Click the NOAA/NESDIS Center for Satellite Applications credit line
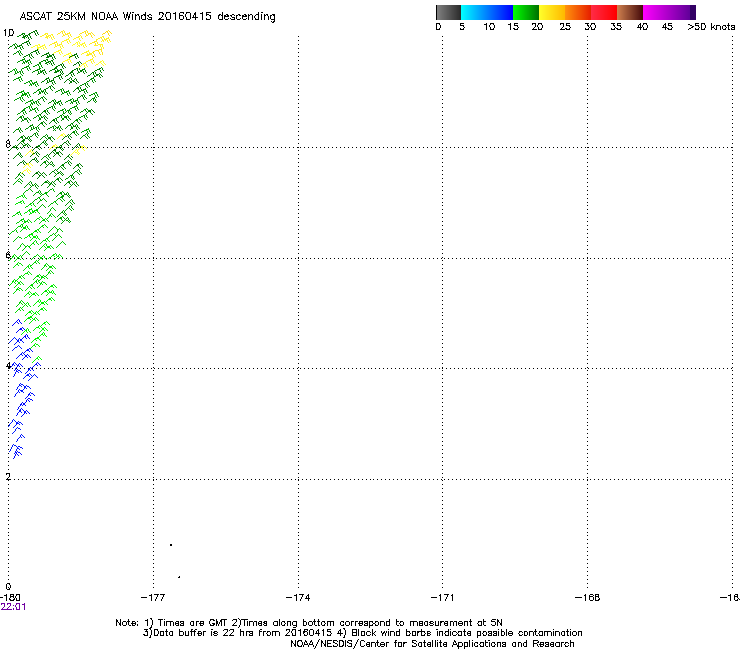The height and width of the screenshot is (650, 740). pyautogui.click(x=432, y=644)
